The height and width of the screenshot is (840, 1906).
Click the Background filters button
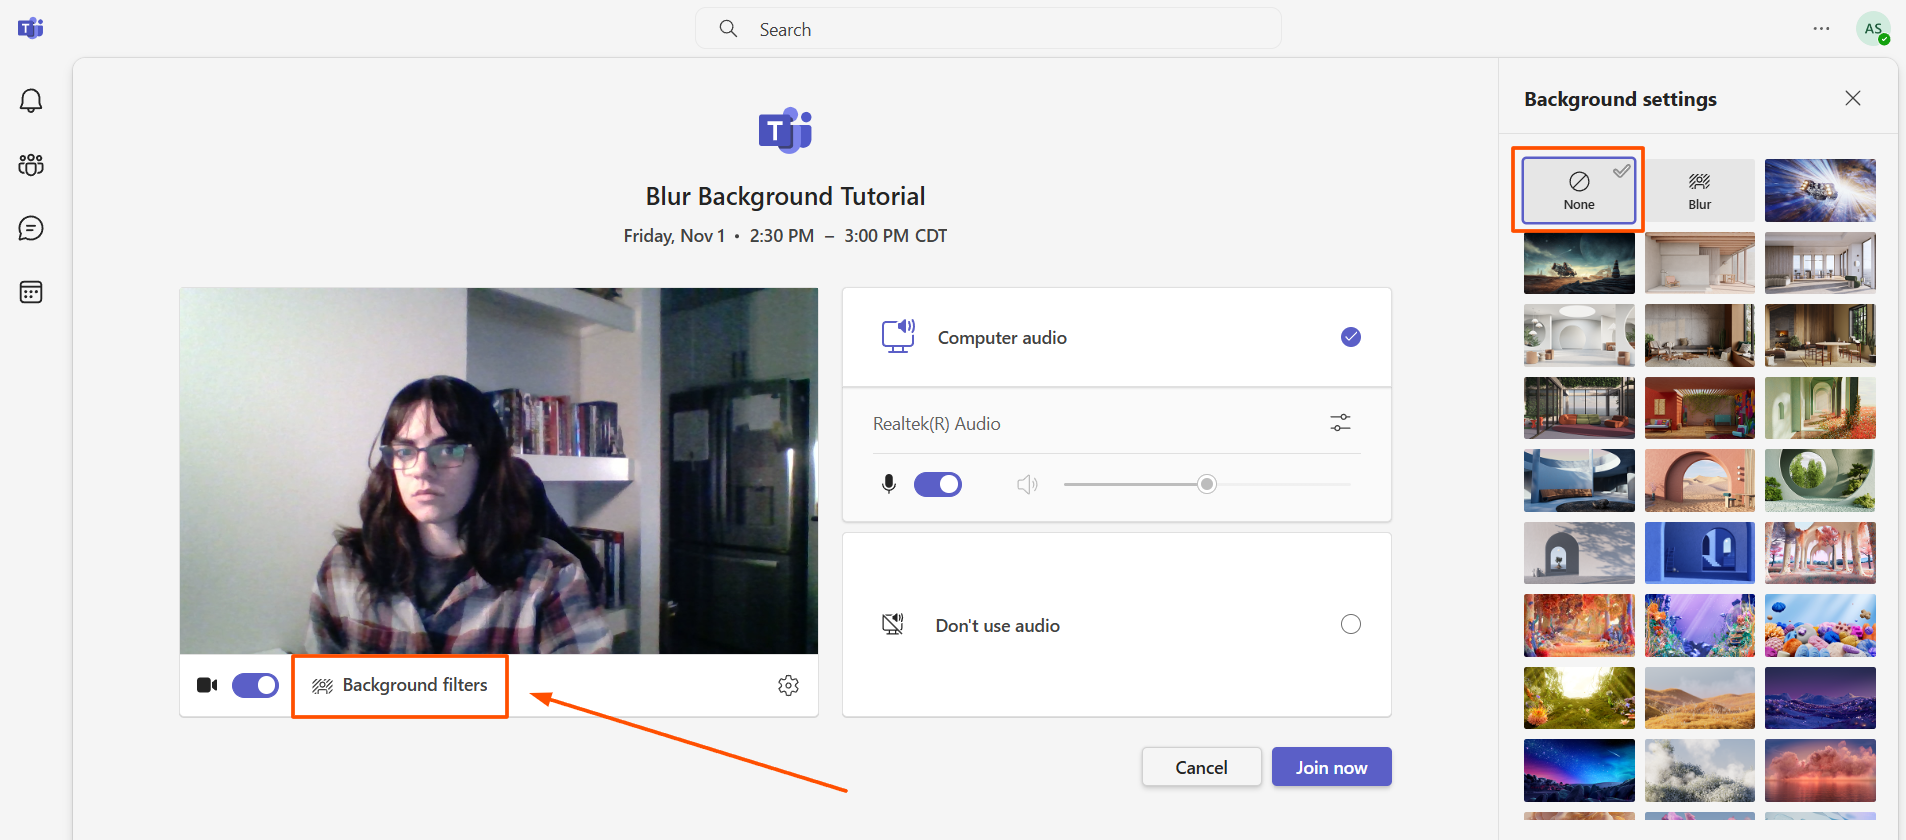pyautogui.click(x=400, y=685)
